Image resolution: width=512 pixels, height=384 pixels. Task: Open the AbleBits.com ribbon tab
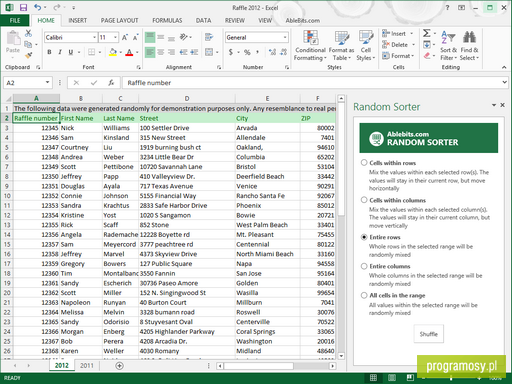303,20
